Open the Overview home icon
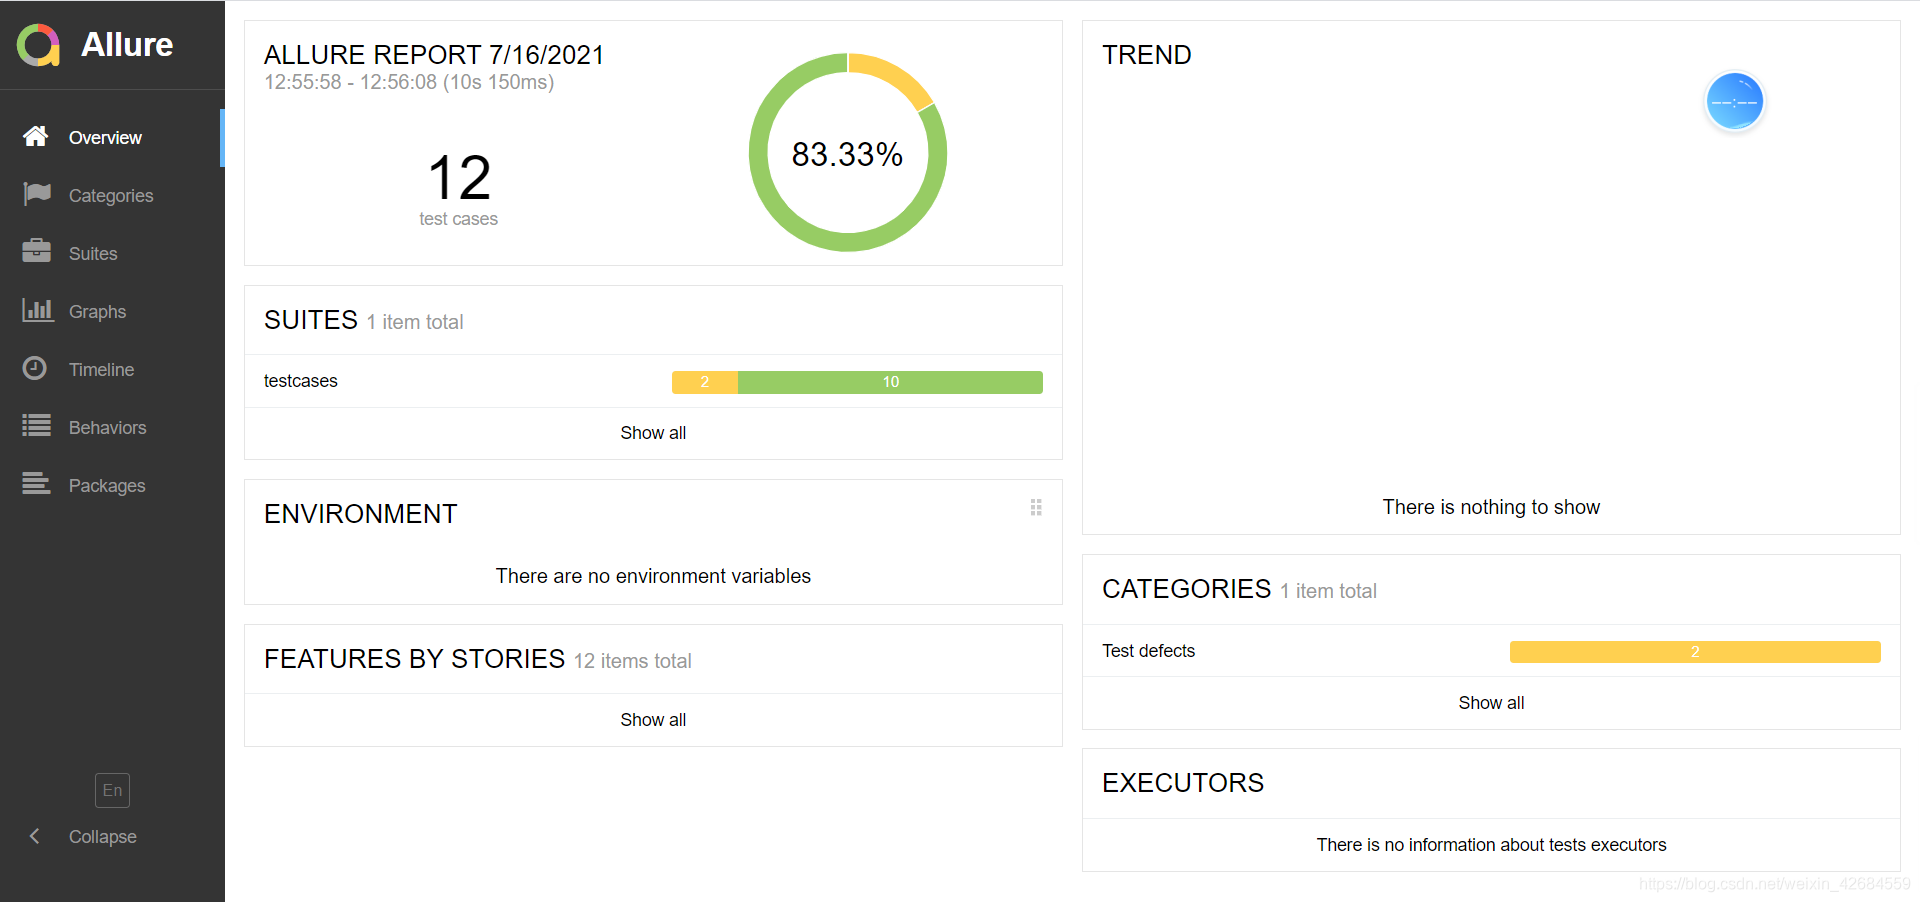This screenshot has width=1920, height=902. pos(36,136)
